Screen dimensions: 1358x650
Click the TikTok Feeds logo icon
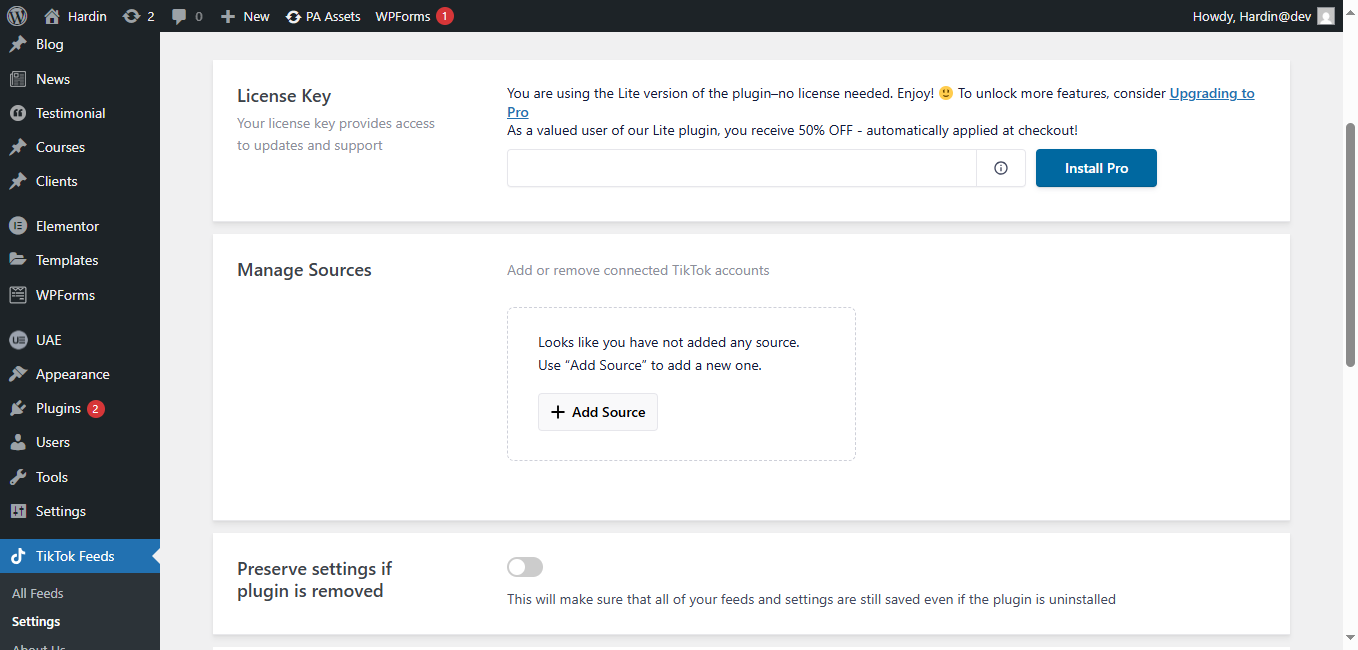point(18,556)
